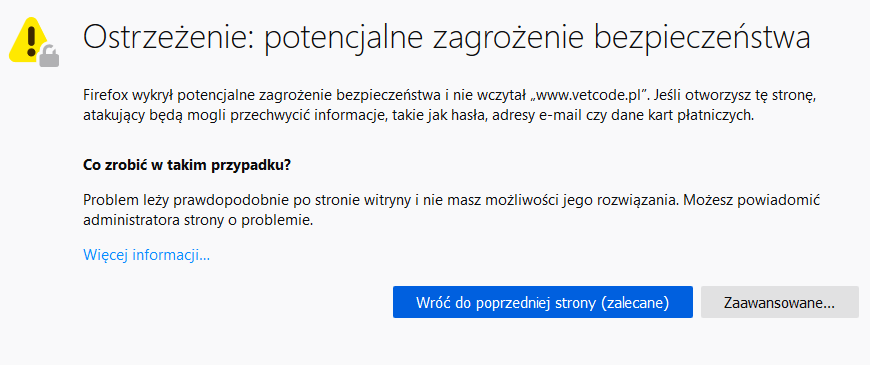870x365 pixels.
Task: Open the Więcej informacji link
Action: click(x=146, y=255)
